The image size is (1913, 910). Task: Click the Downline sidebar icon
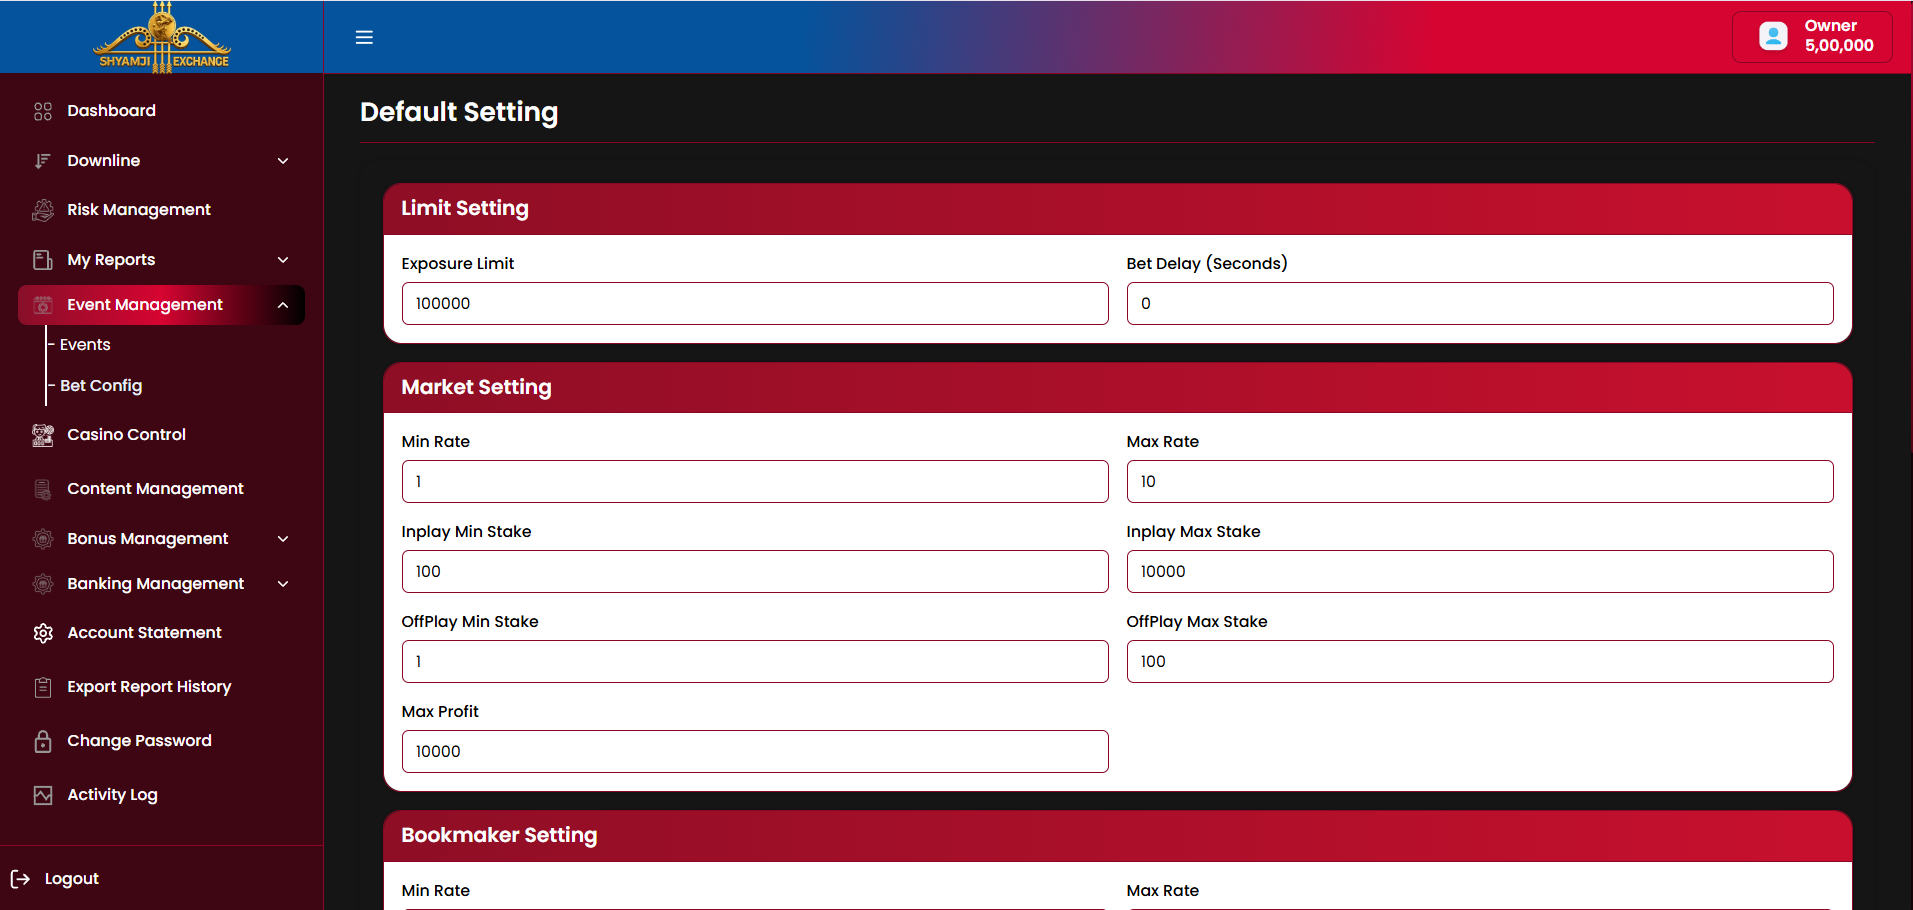tap(43, 161)
